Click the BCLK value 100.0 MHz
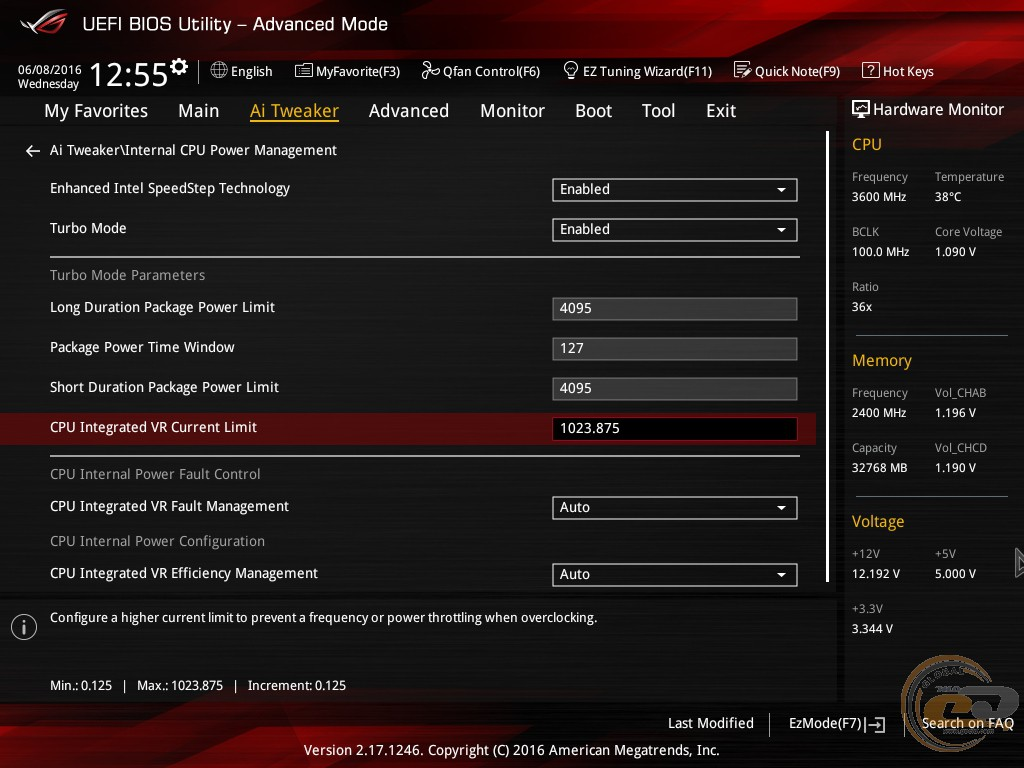This screenshot has width=1024, height=768. point(880,252)
